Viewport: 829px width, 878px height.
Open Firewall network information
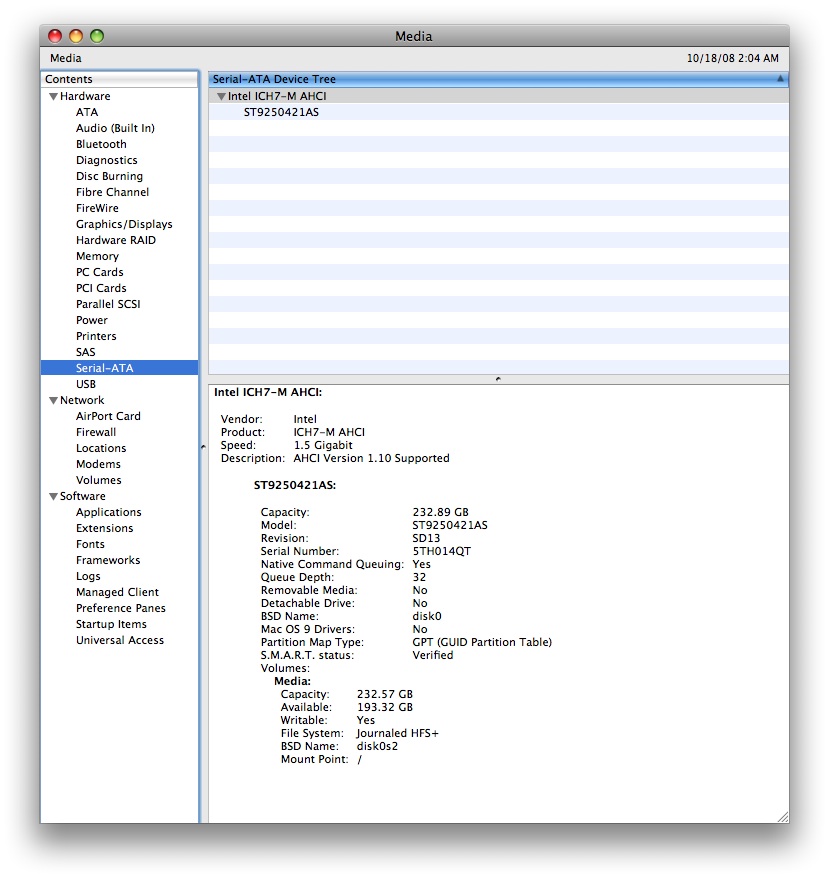tap(96, 432)
